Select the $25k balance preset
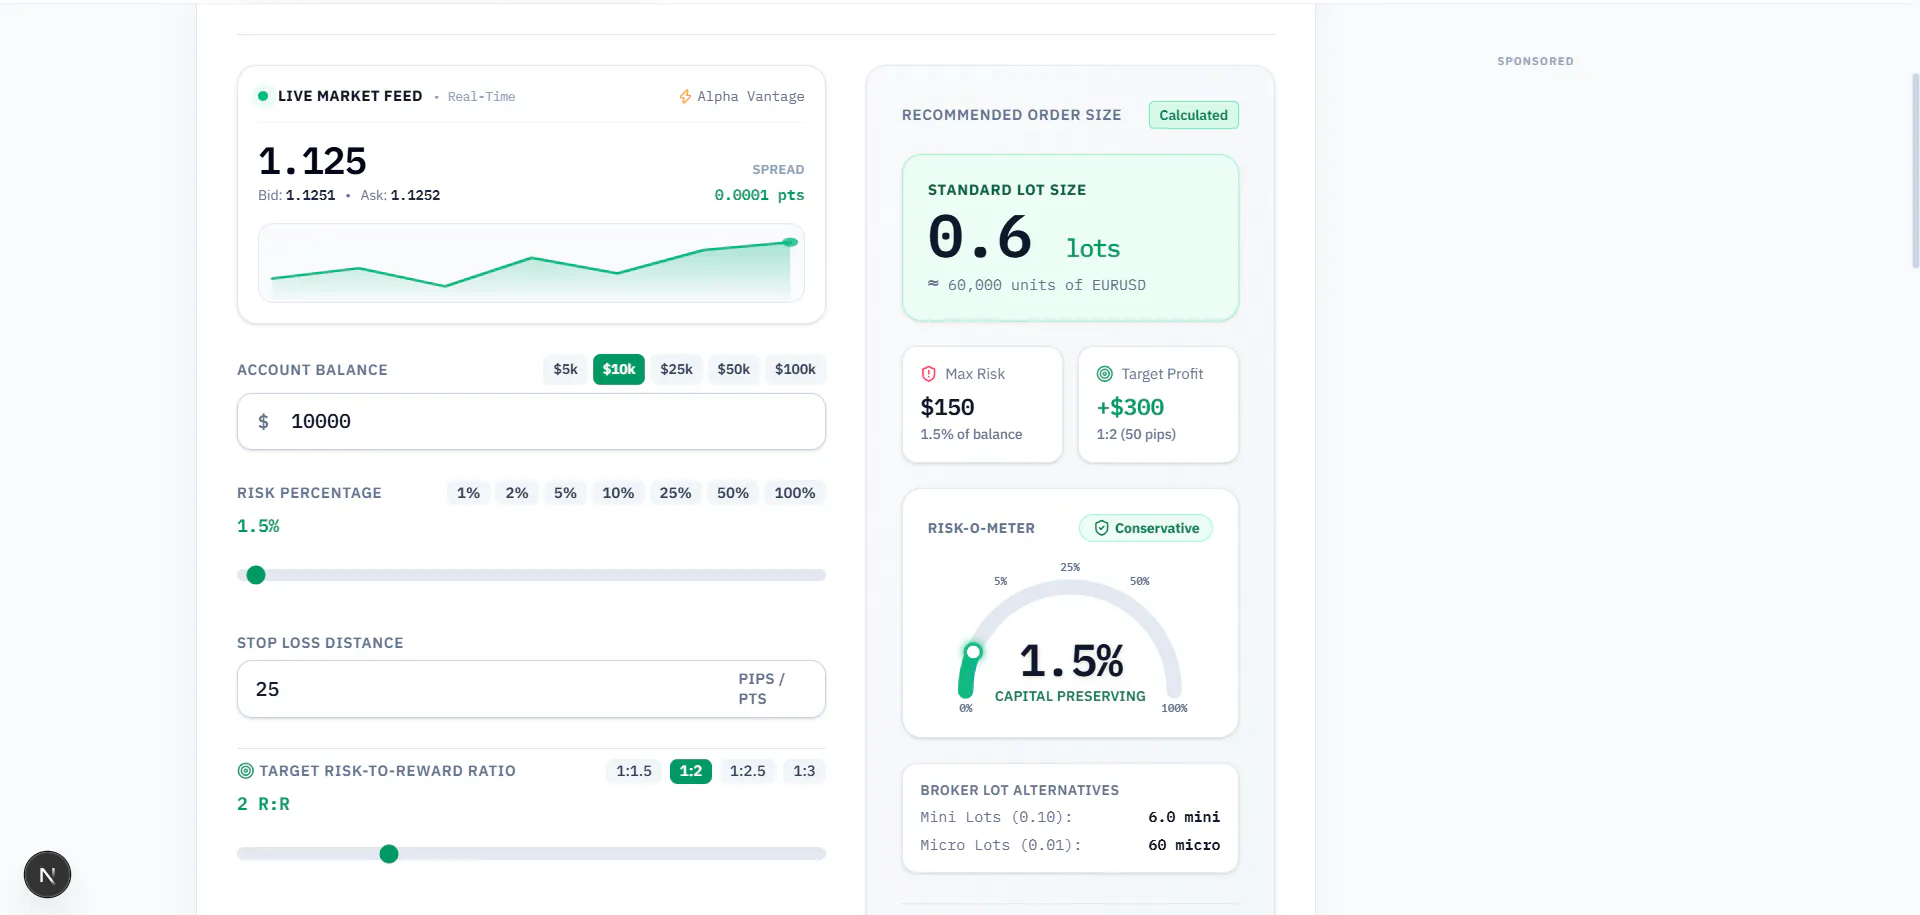The image size is (1920, 915). point(676,369)
